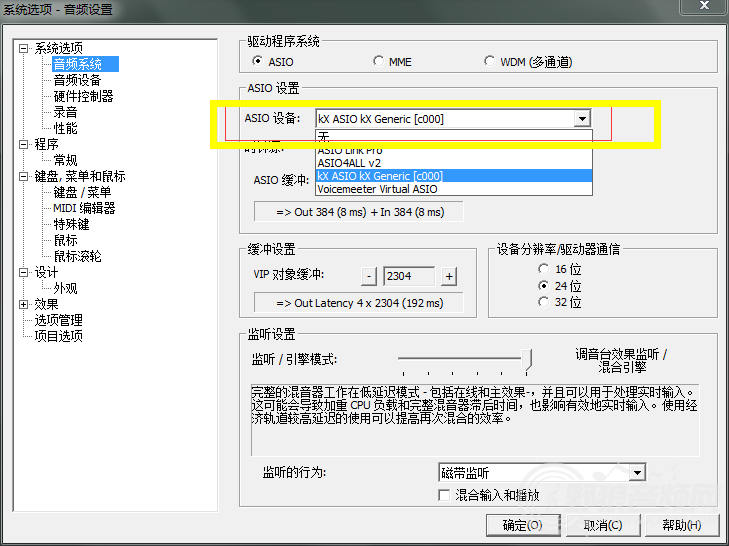Collapse the 键盘, 菜单和鼠标 tree node
Screen dimensions: 729x546
coord(24,176)
